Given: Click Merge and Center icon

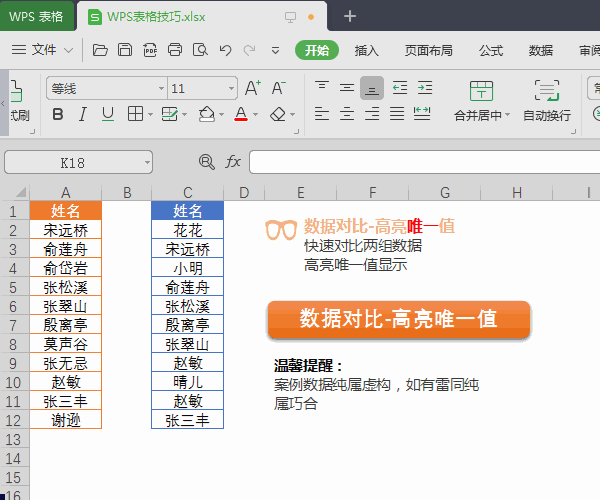Looking at the screenshot, I should point(481,91).
